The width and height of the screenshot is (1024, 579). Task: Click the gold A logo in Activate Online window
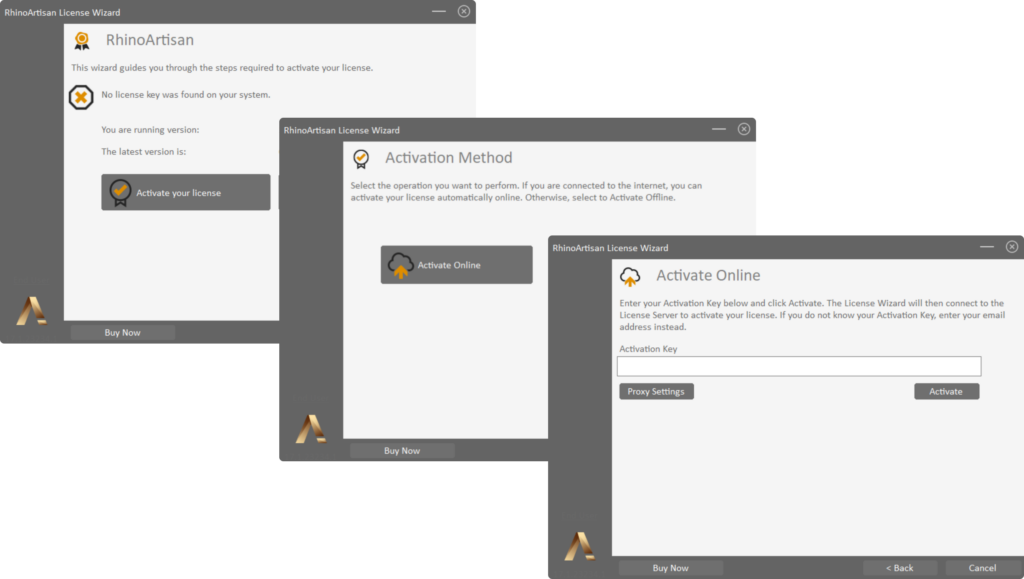point(580,546)
